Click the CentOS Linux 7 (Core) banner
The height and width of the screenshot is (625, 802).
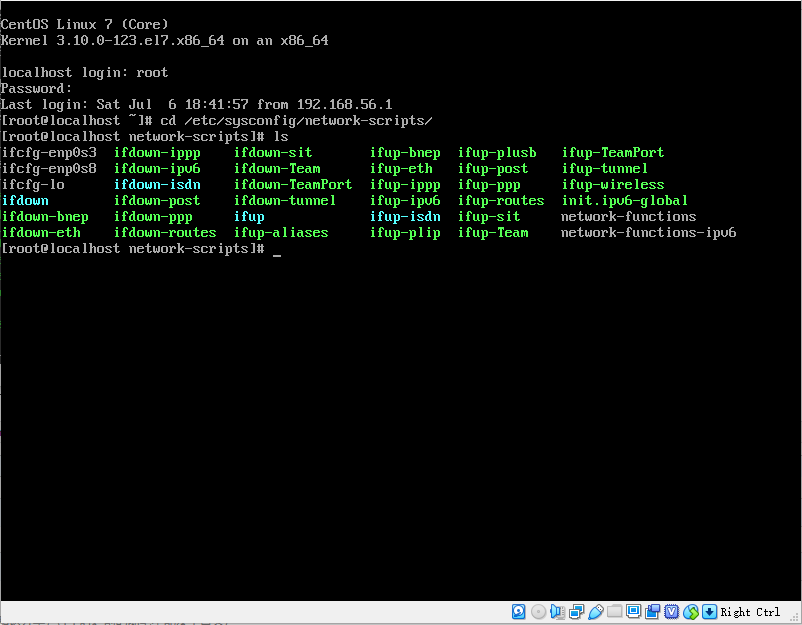[85, 25]
